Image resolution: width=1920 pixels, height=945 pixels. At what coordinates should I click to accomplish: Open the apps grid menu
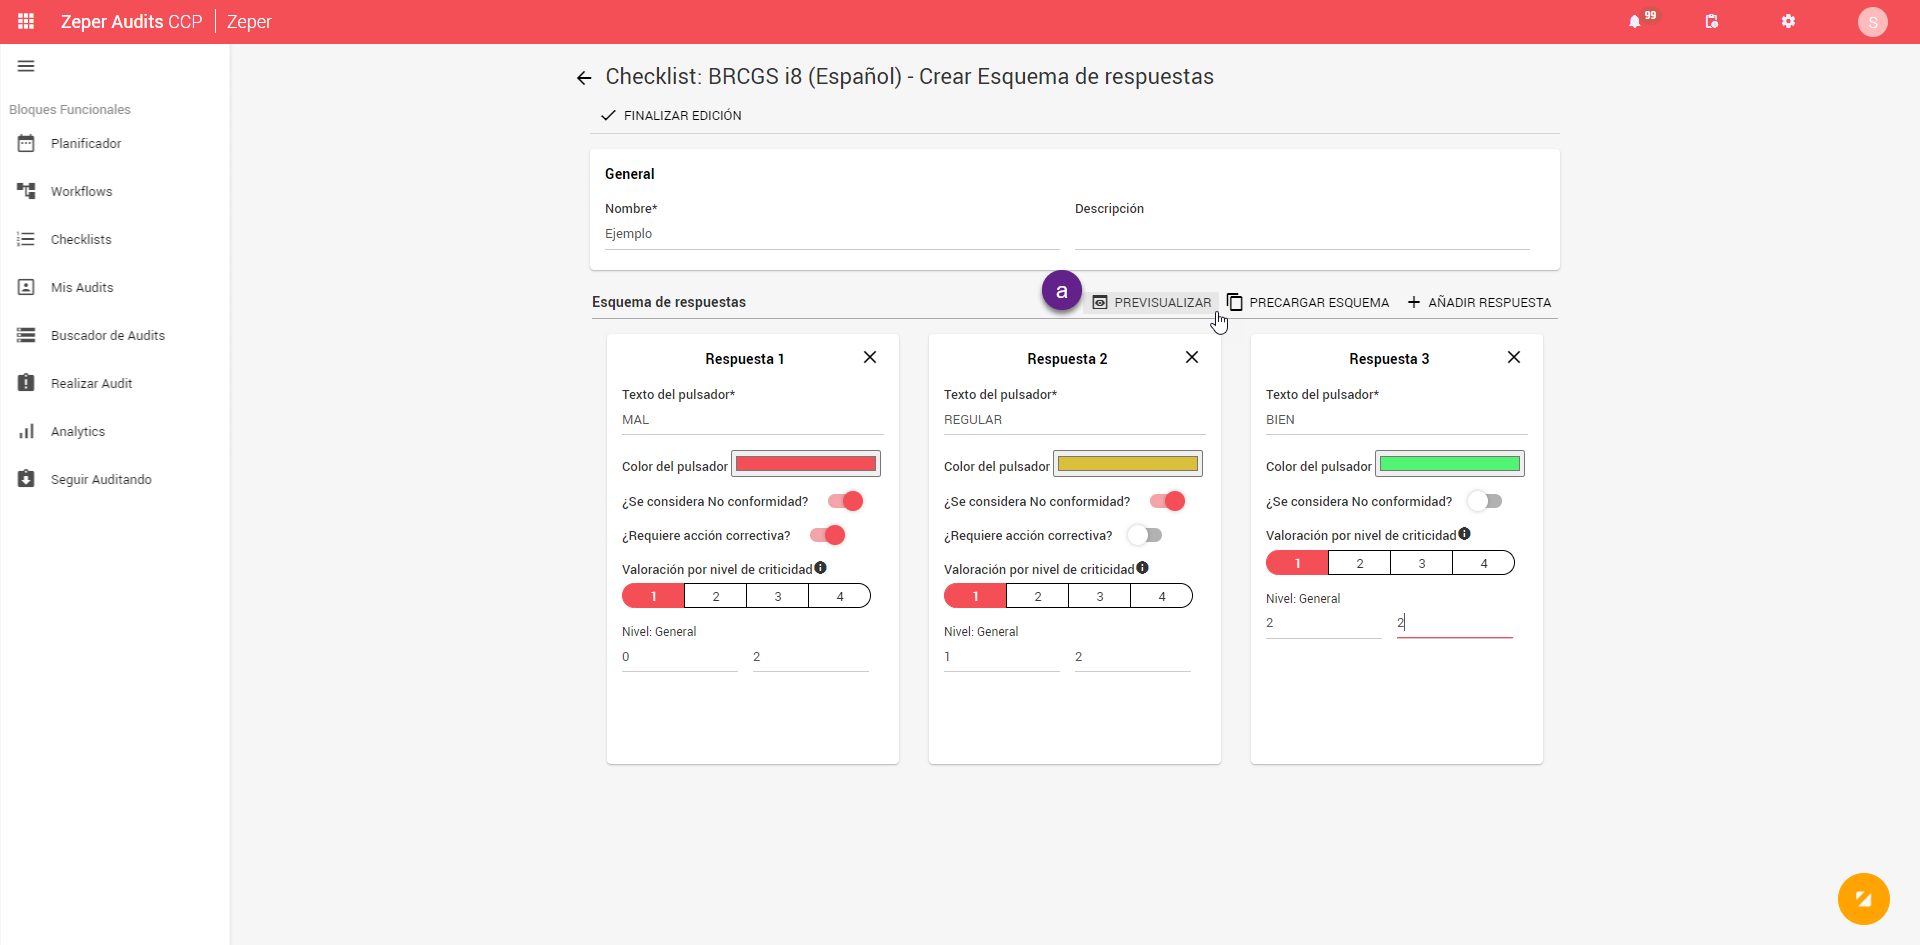point(26,21)
